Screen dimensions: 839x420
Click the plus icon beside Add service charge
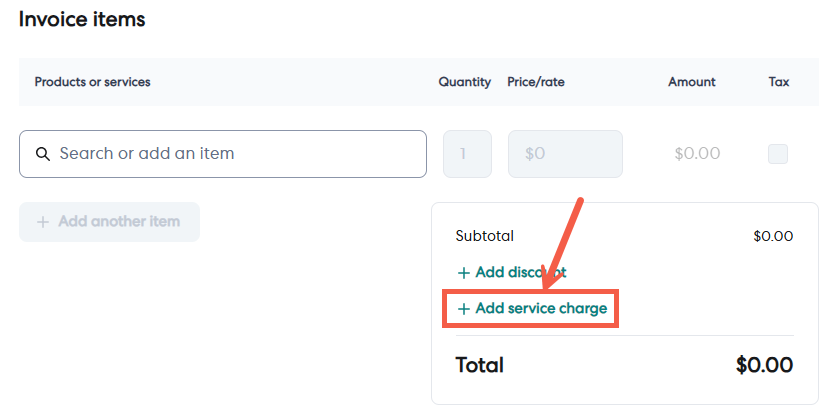(x=463, y=309)
